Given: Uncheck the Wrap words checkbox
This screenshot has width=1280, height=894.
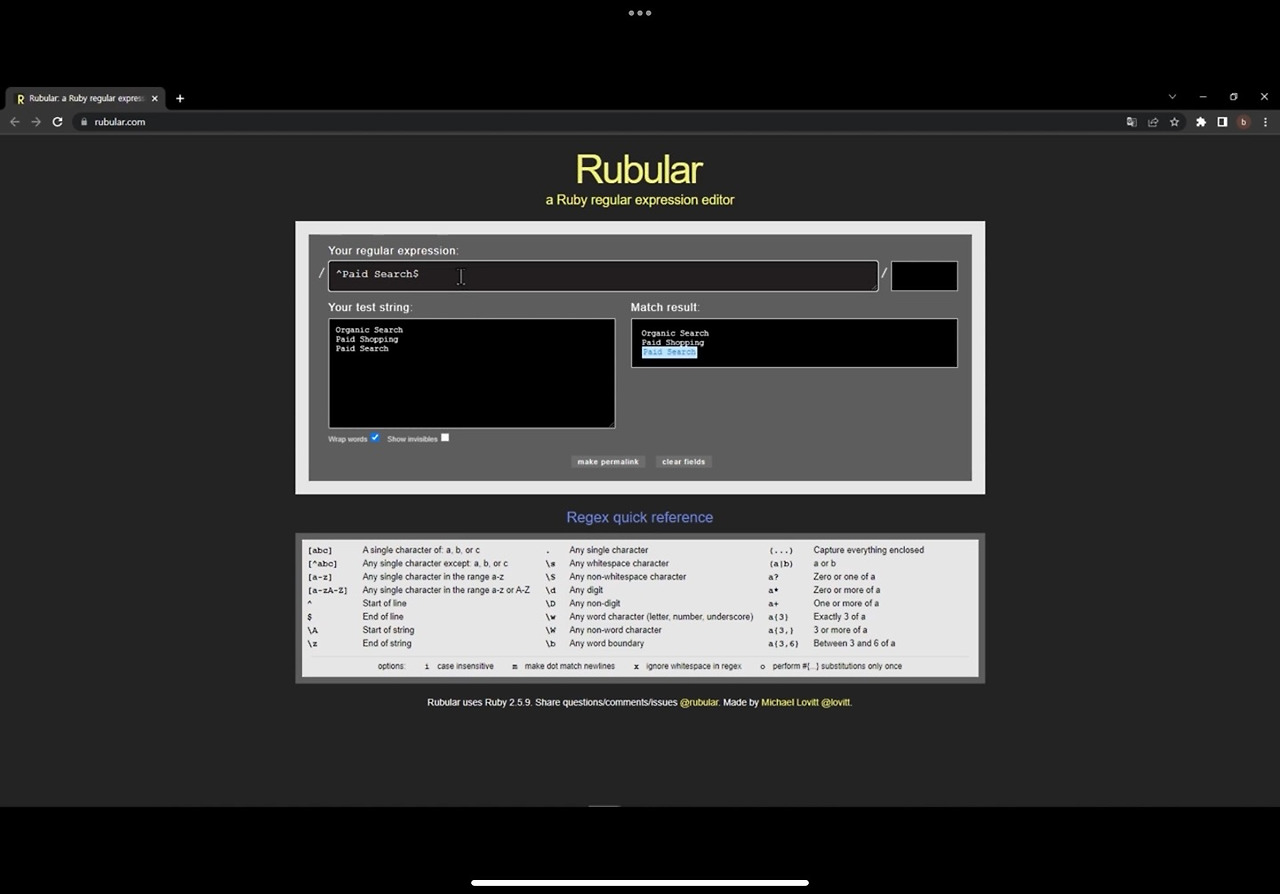Looking at the screenshot, I should (x=375, y=437).
